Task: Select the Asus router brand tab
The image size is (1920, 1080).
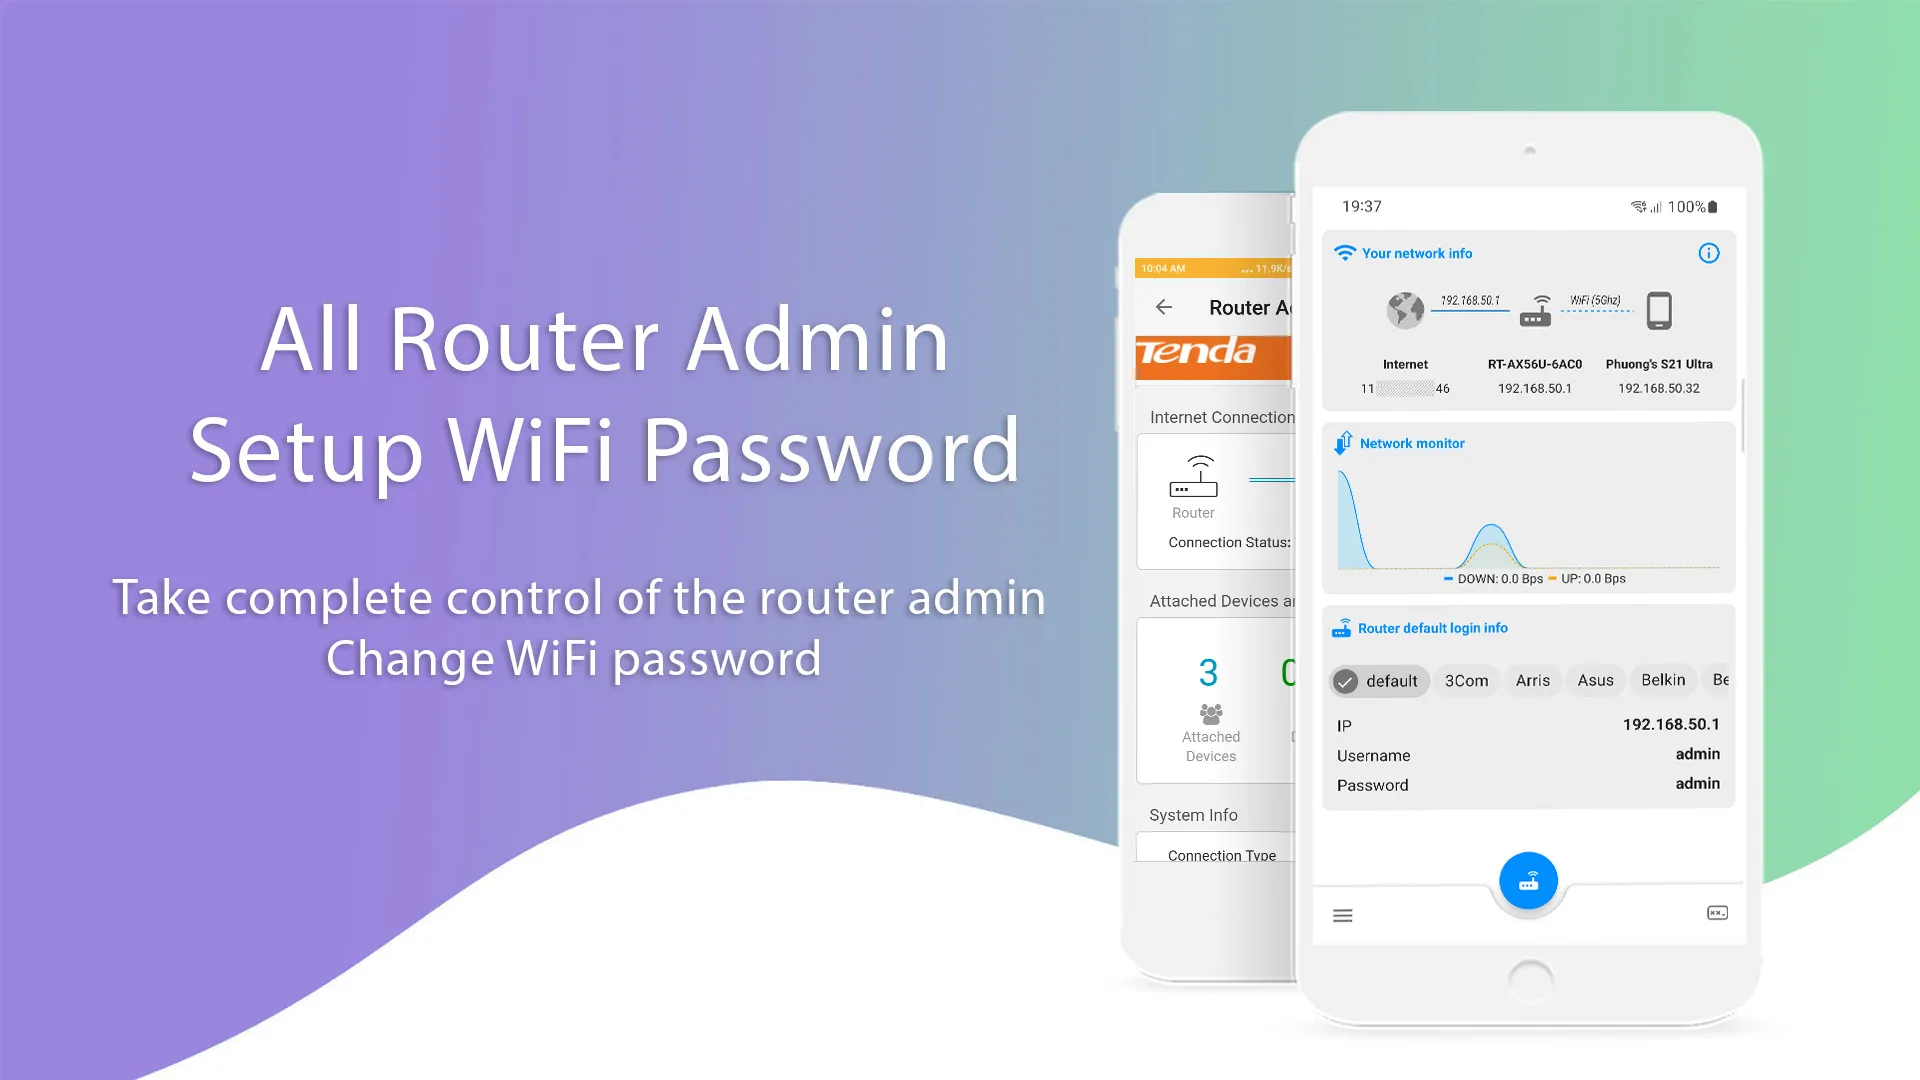Action: coord(1592,679)
